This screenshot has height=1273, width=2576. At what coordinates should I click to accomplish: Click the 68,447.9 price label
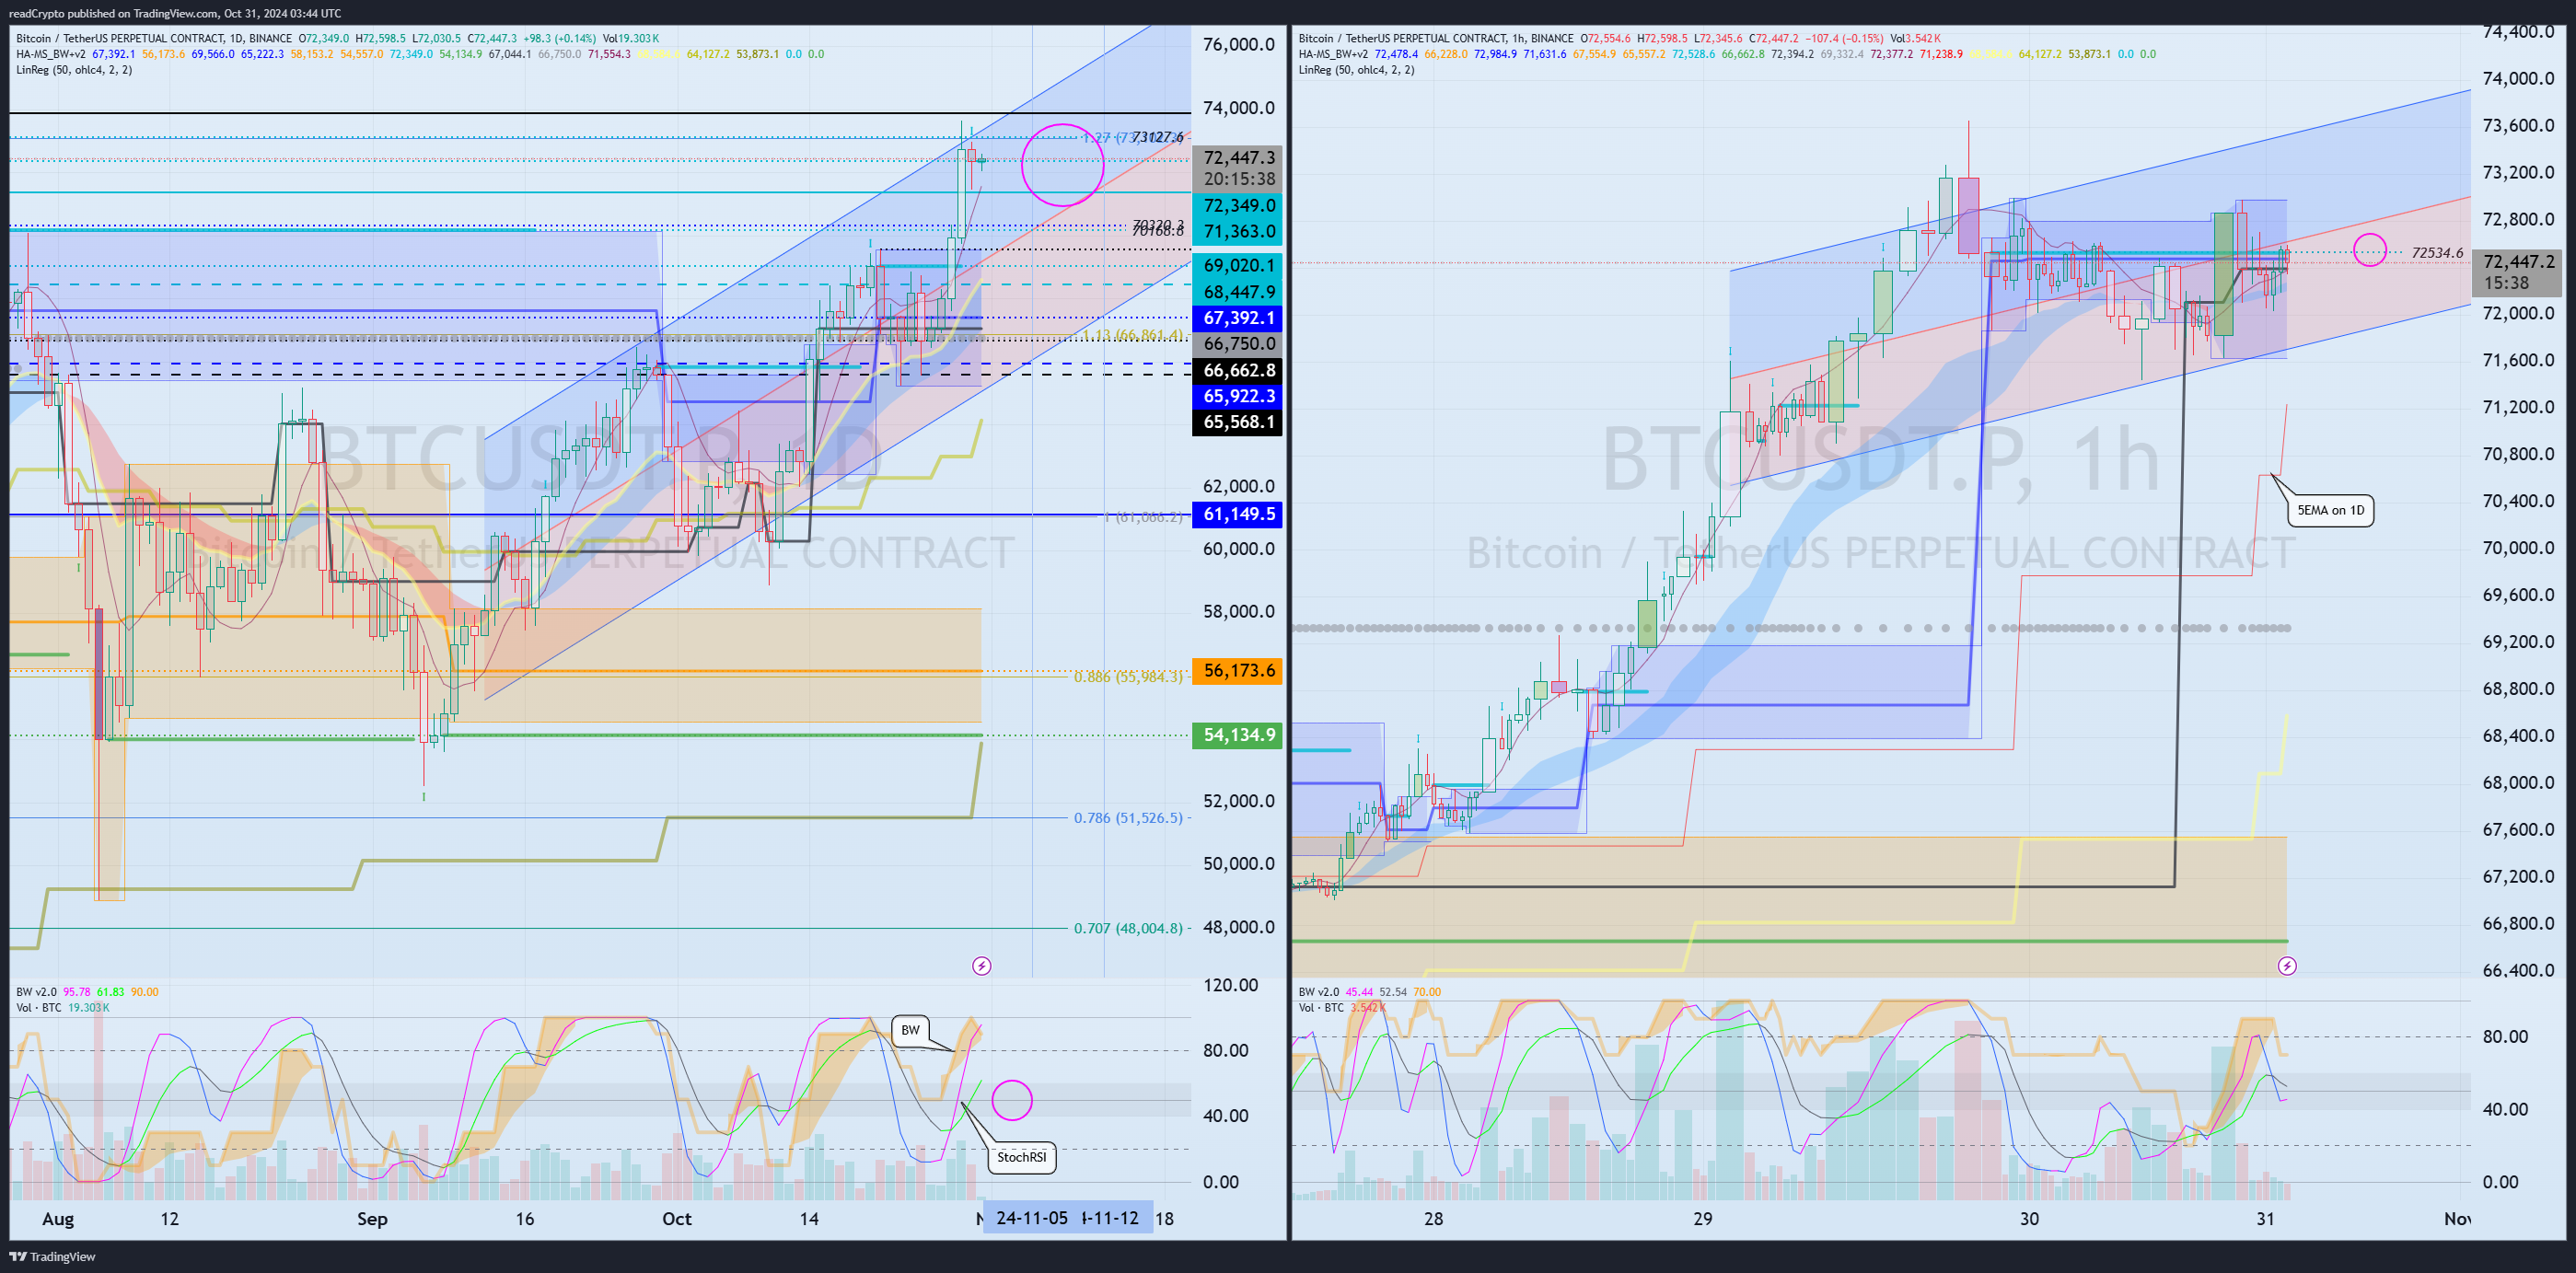(x=1238, y=292)
